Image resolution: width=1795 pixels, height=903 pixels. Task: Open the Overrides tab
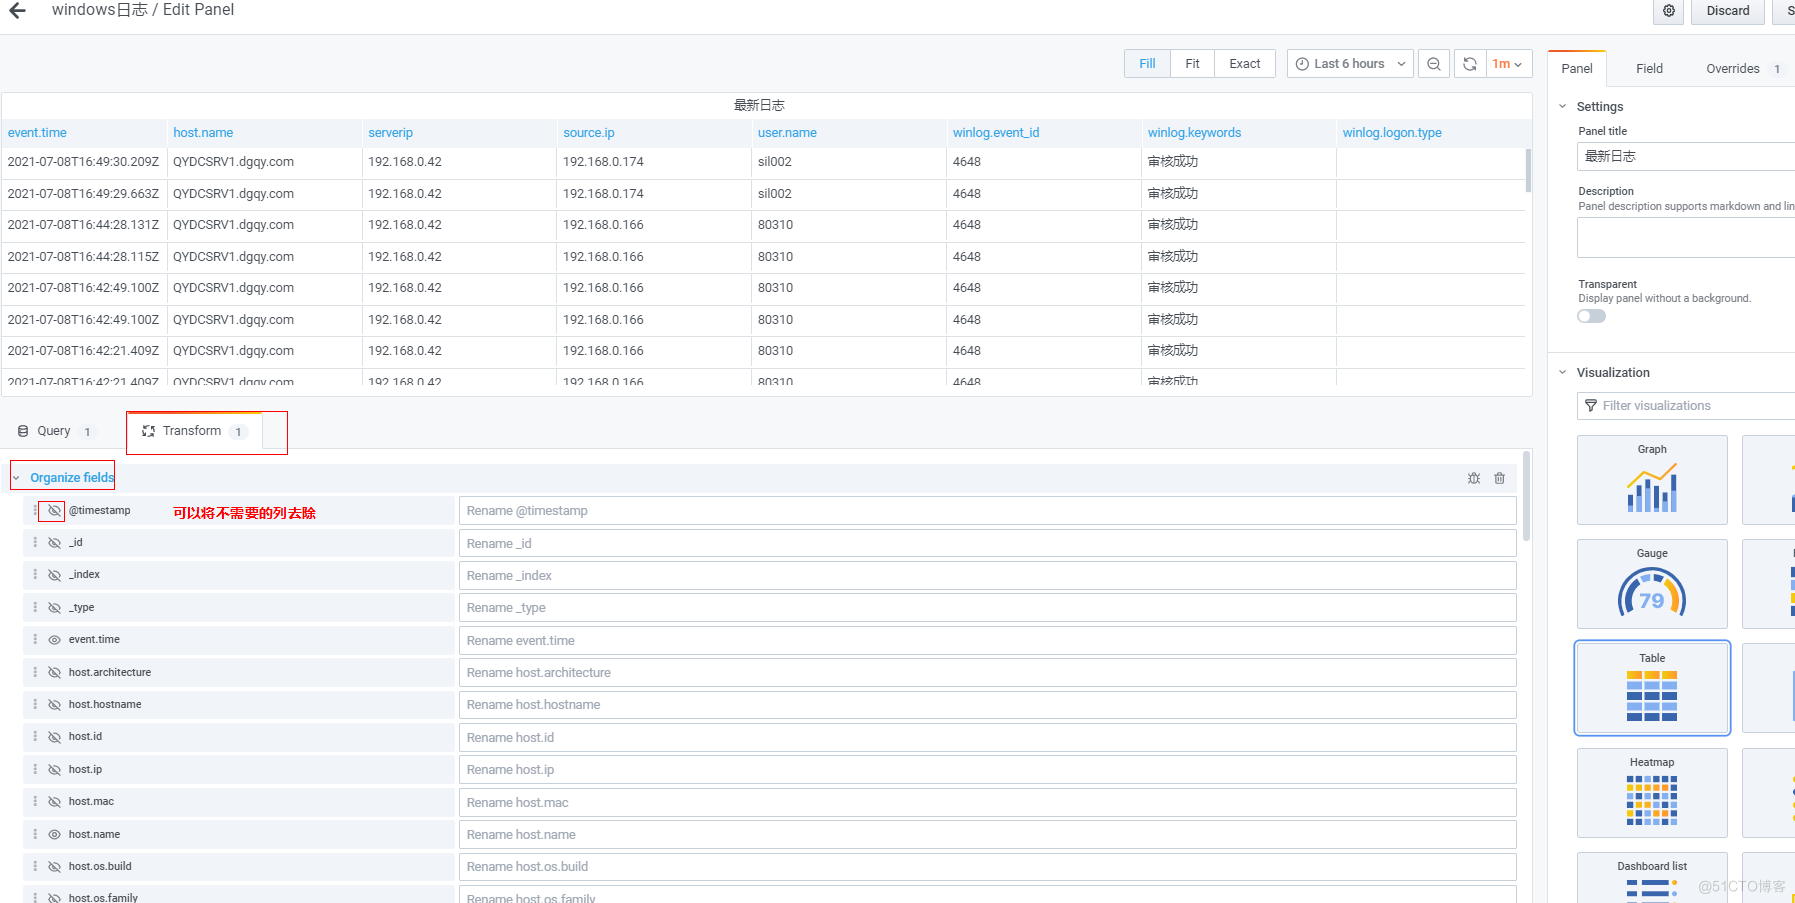tap(1742, 69)
